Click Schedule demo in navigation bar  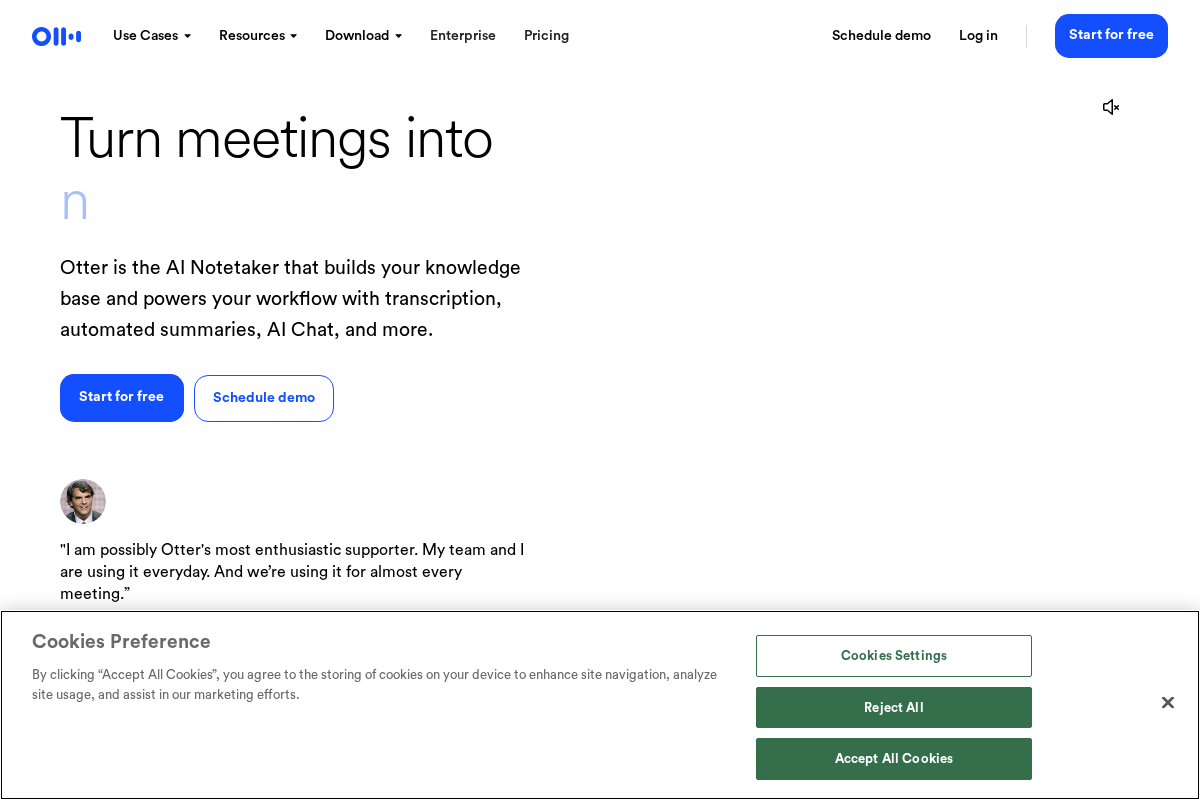click(x=881, y=36)
